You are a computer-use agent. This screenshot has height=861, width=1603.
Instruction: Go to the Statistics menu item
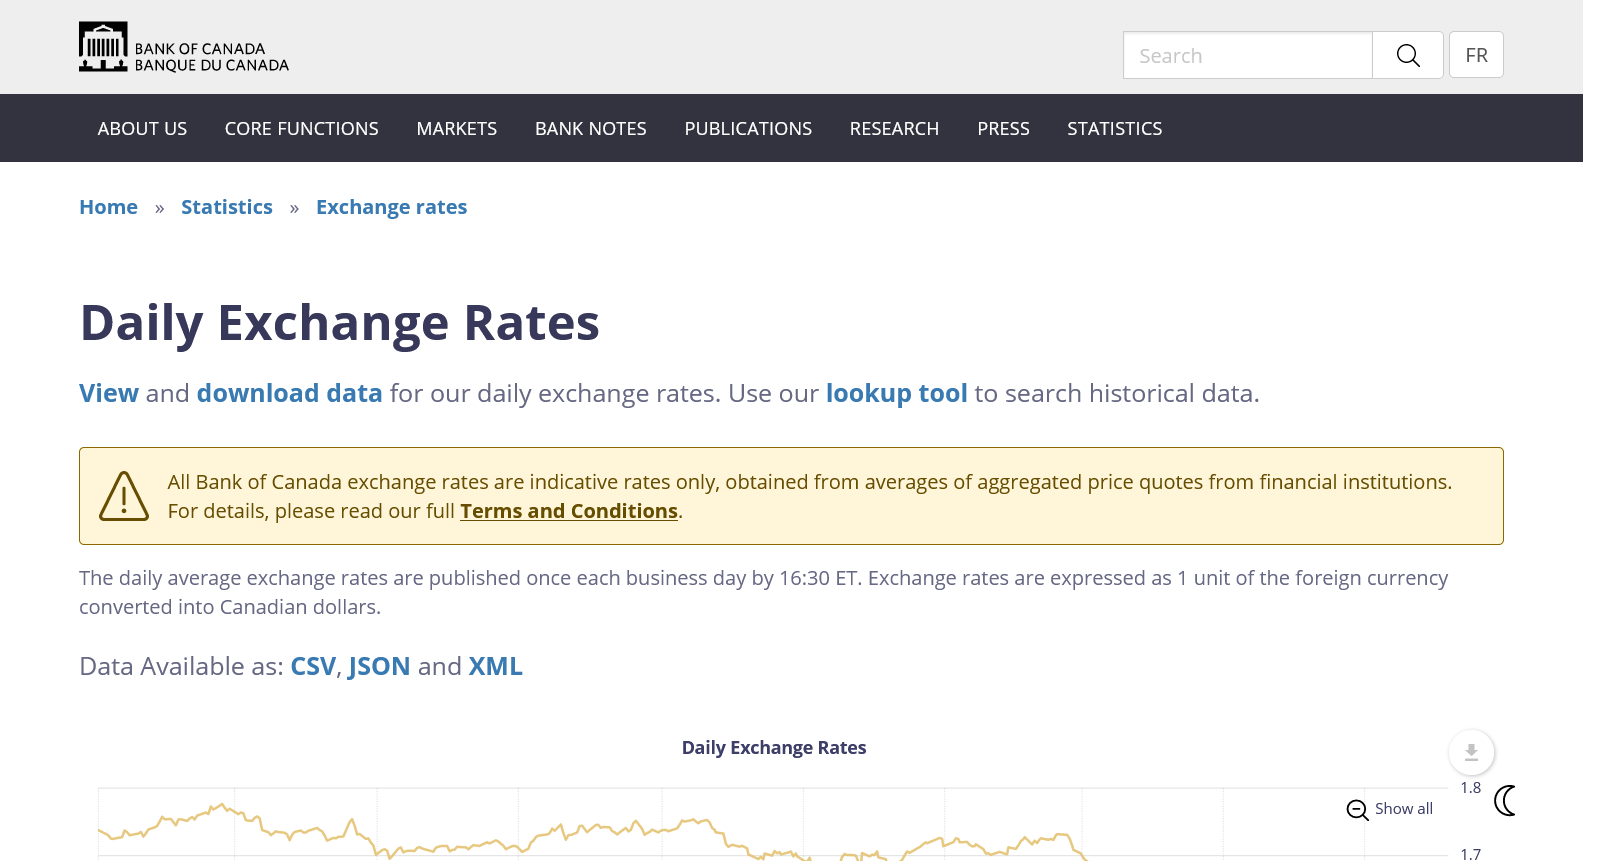pos(1114,129)
